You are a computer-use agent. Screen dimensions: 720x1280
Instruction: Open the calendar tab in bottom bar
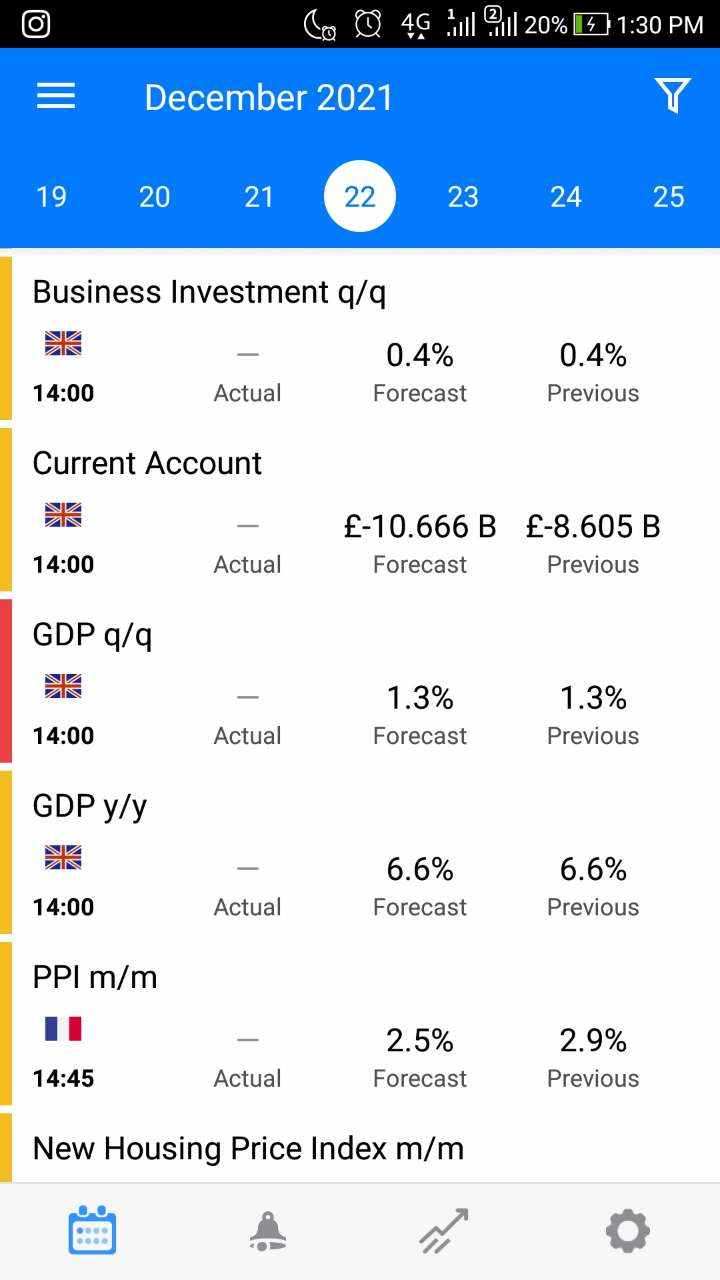92,1230
